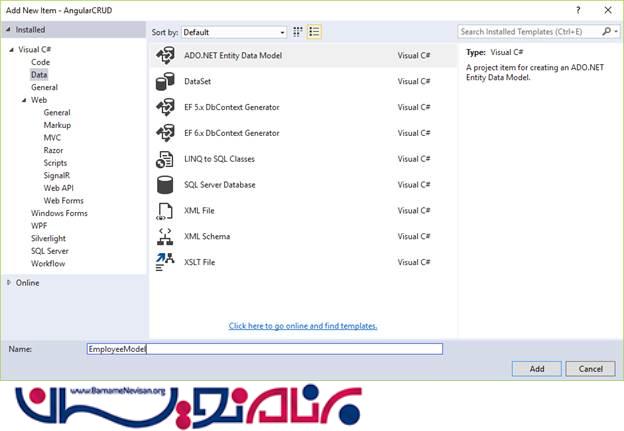
Task: Select the XSLT File template name
Action: (x=200, y=263)
